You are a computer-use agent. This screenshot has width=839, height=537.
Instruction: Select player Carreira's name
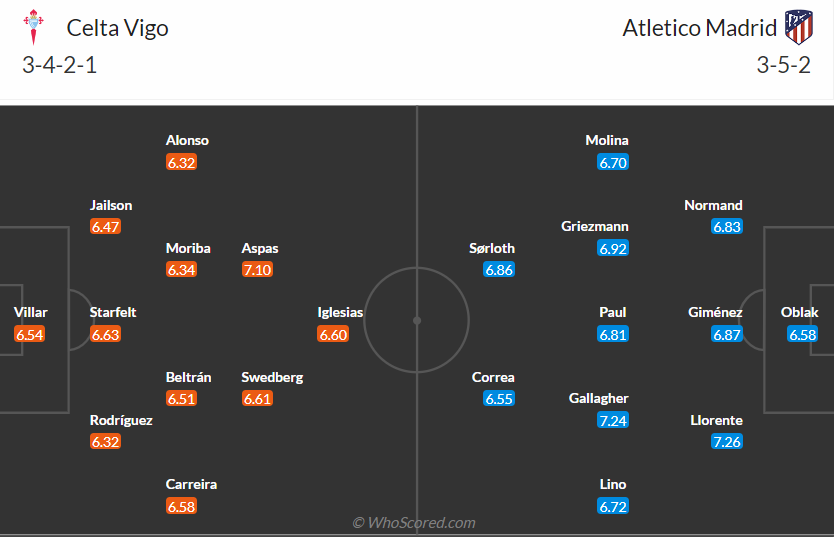[191, 485]
